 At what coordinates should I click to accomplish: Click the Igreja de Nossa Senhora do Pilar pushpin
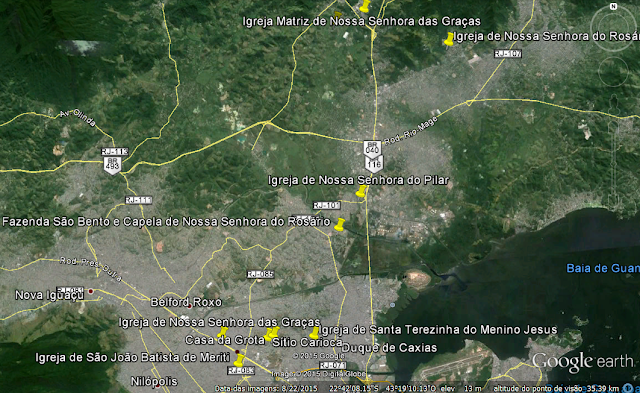361,191
